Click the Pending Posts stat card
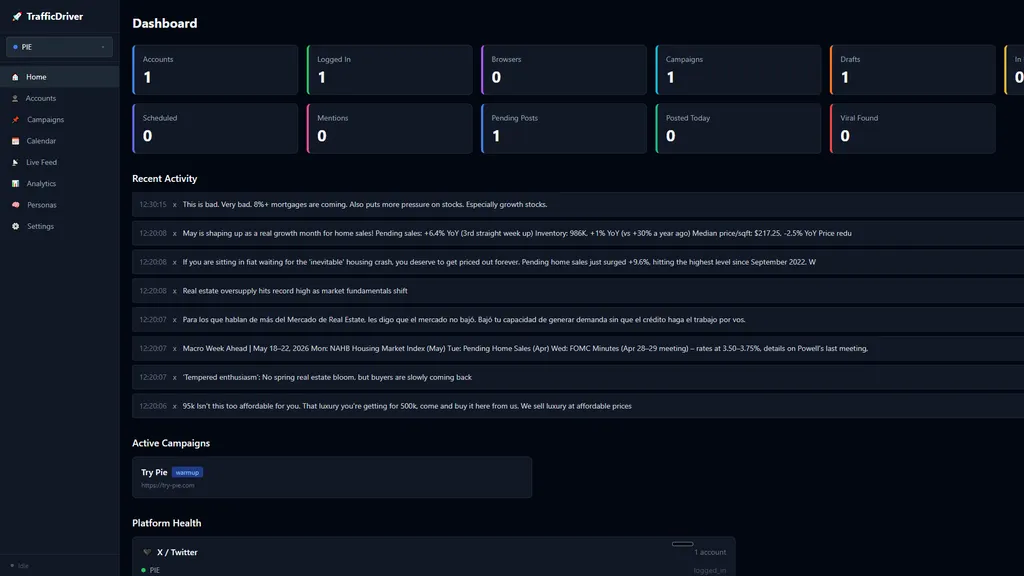 (x=564, y=129)
